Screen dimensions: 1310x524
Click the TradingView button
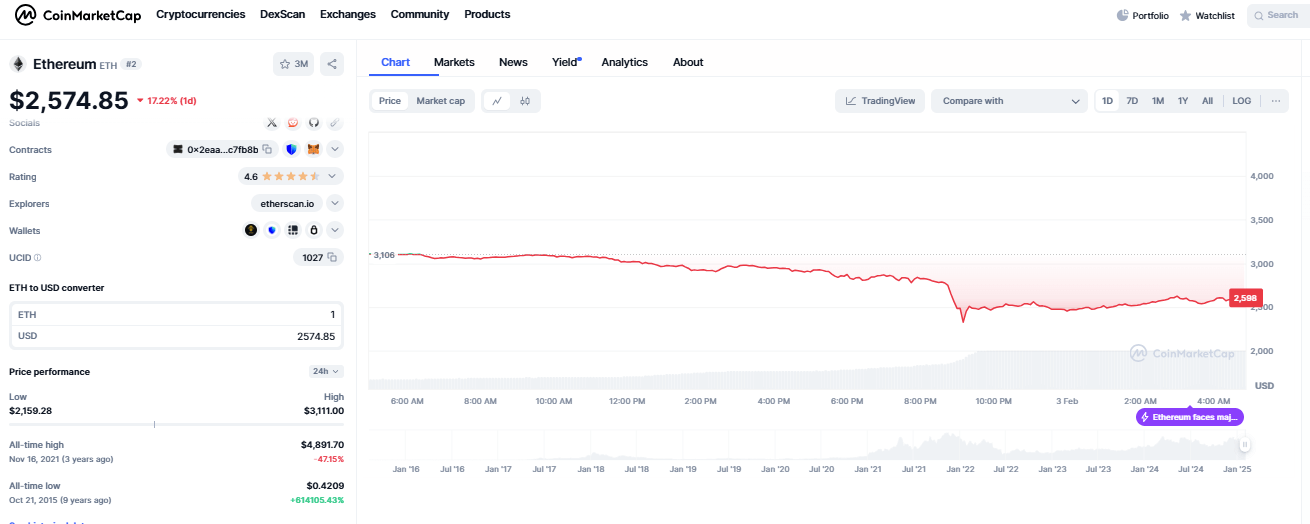point(880,101)
